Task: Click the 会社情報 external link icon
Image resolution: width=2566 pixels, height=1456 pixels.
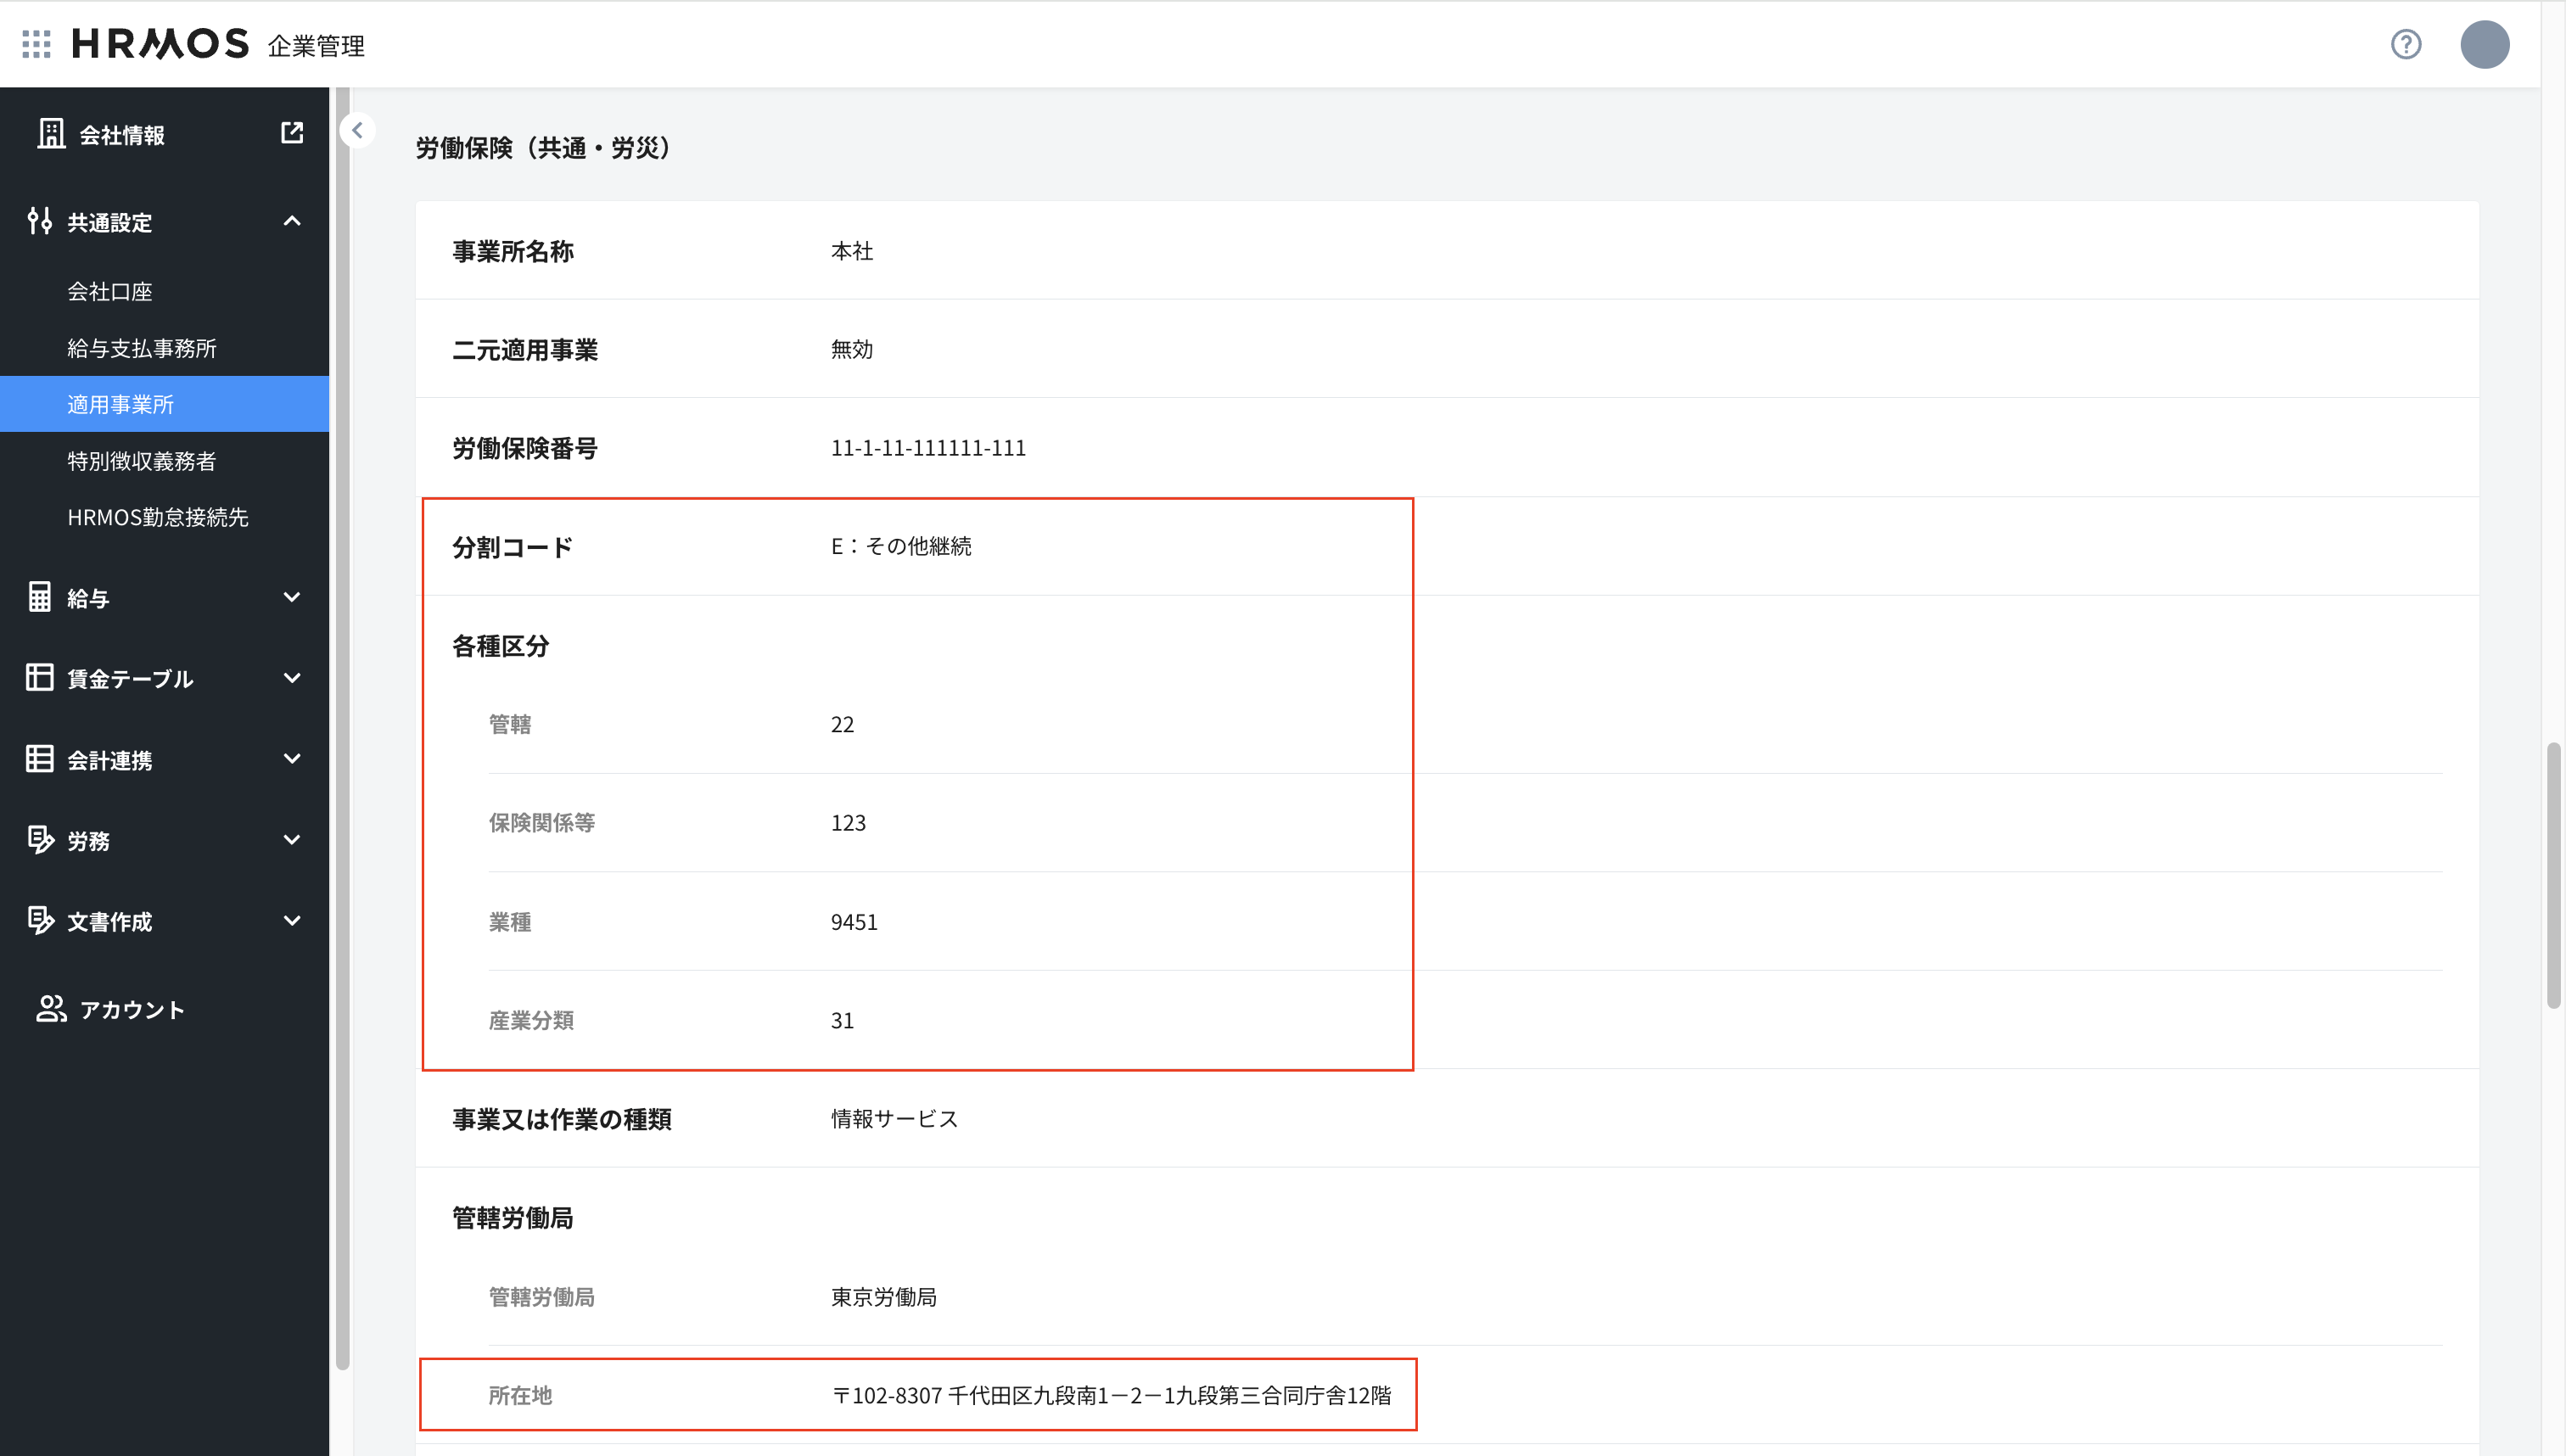Action: pos(291,133)
